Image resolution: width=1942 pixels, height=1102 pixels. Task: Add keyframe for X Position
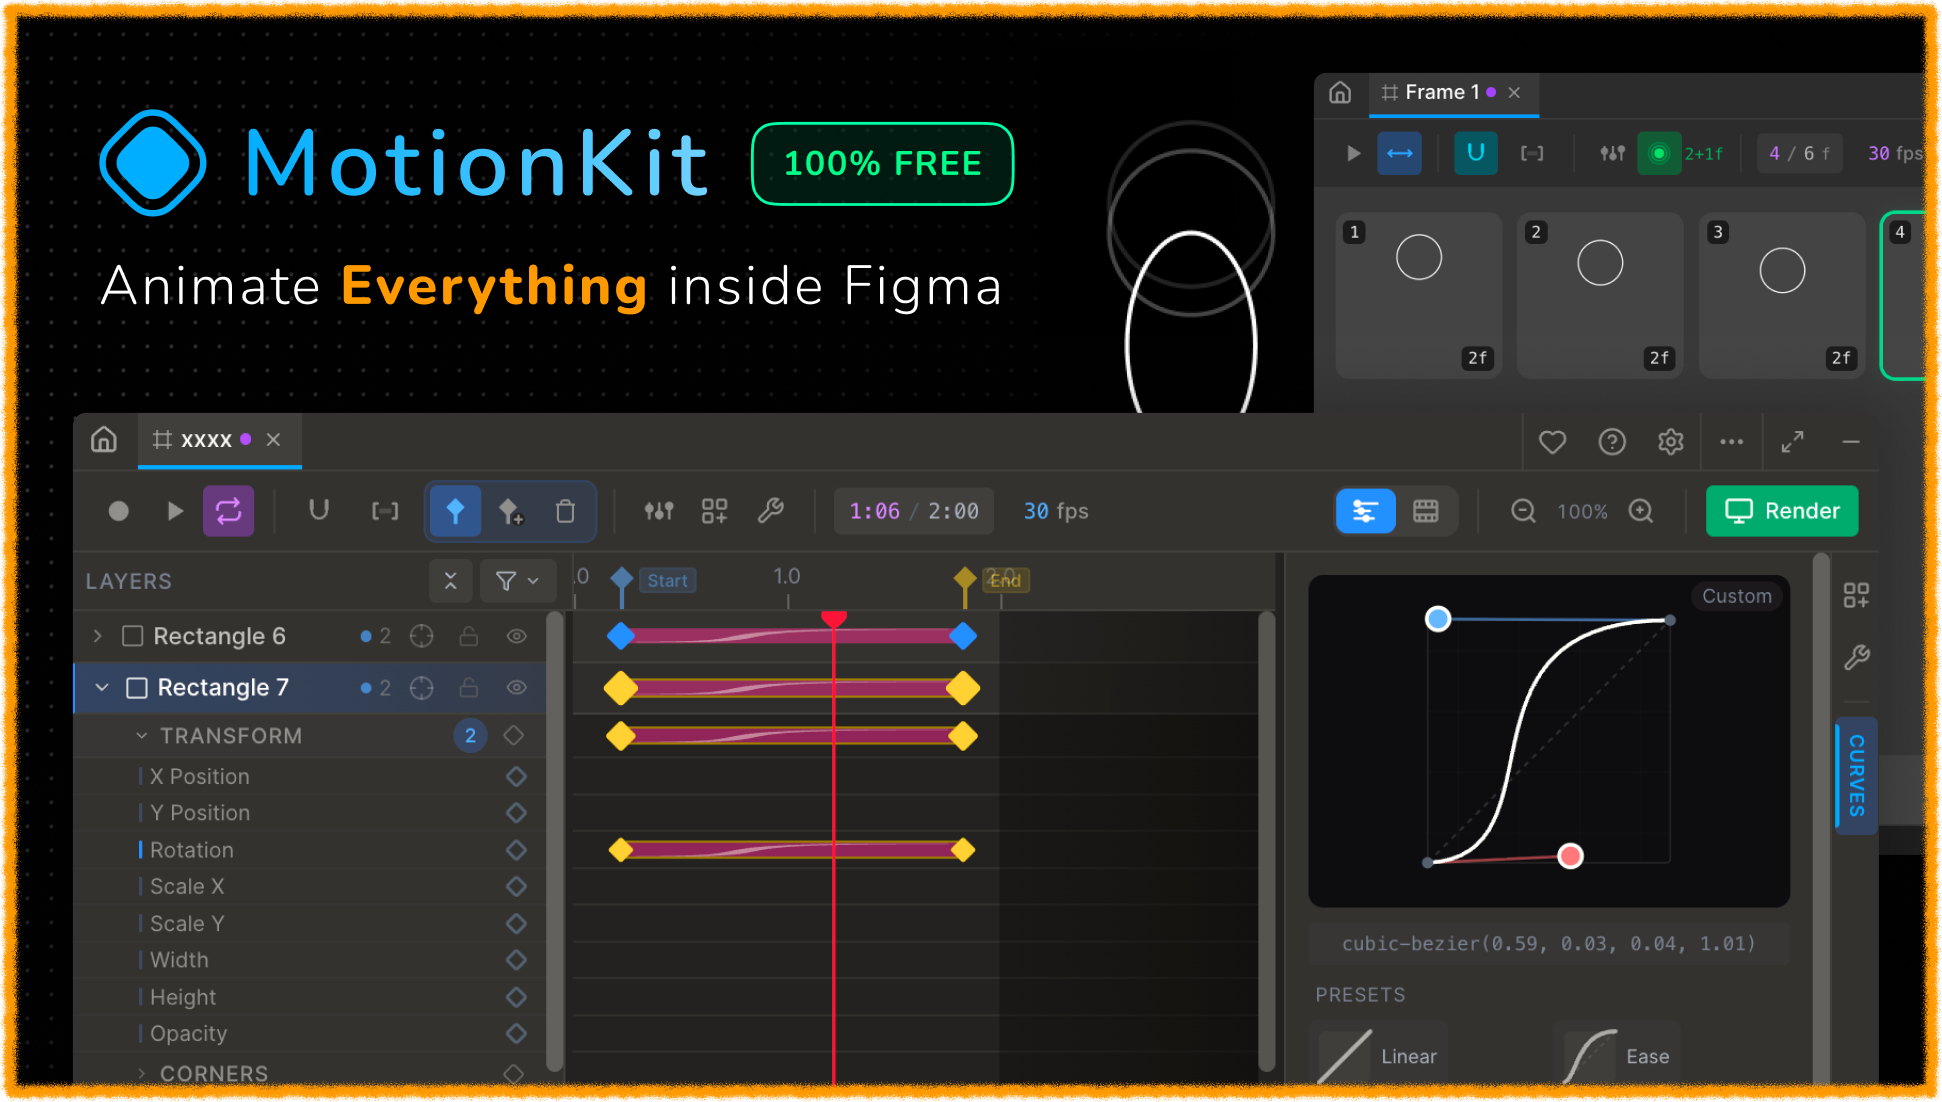click(516, 777)
